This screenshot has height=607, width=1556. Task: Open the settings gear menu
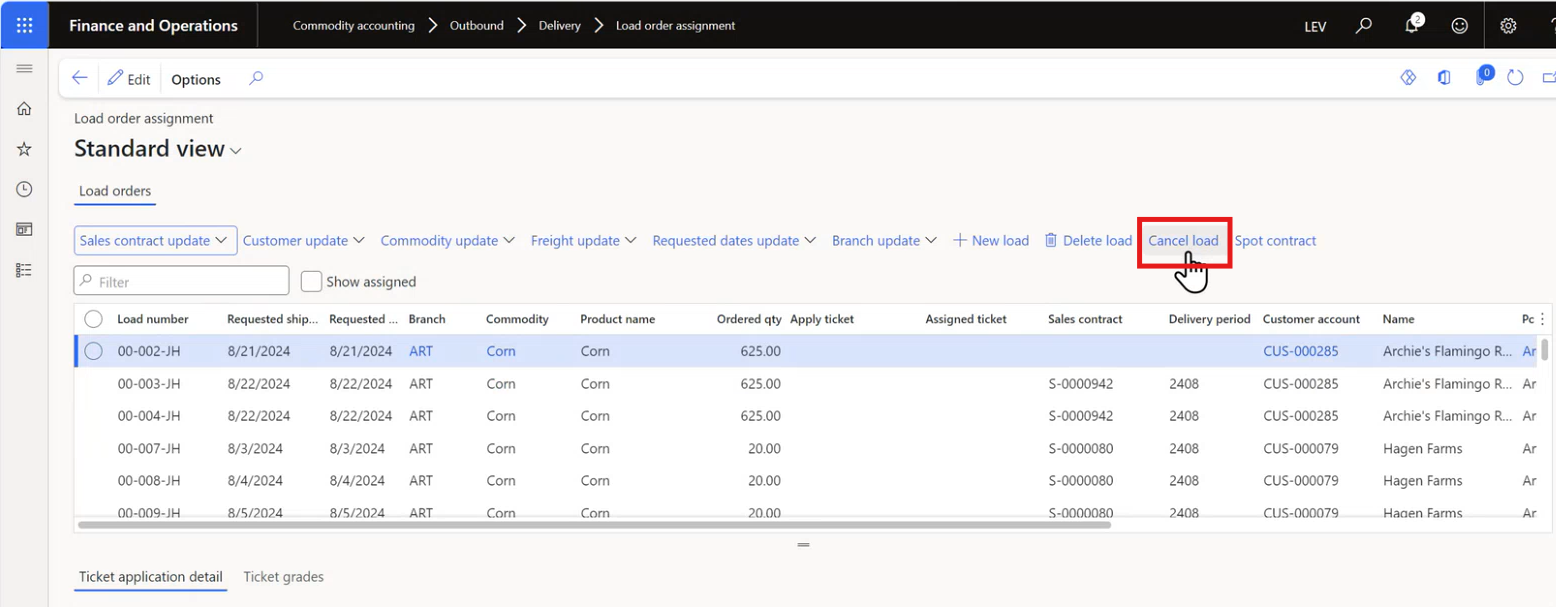click(1508, 26)
